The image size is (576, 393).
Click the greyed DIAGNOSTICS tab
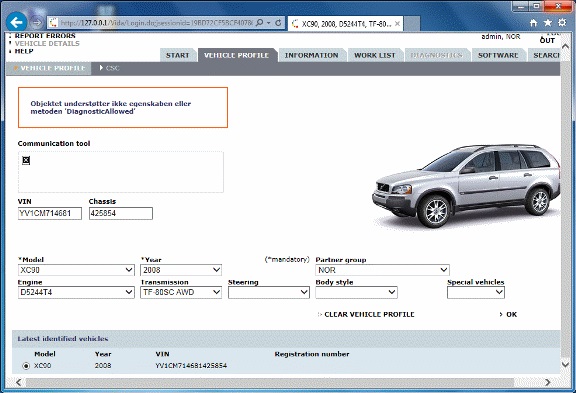point(436,55)
